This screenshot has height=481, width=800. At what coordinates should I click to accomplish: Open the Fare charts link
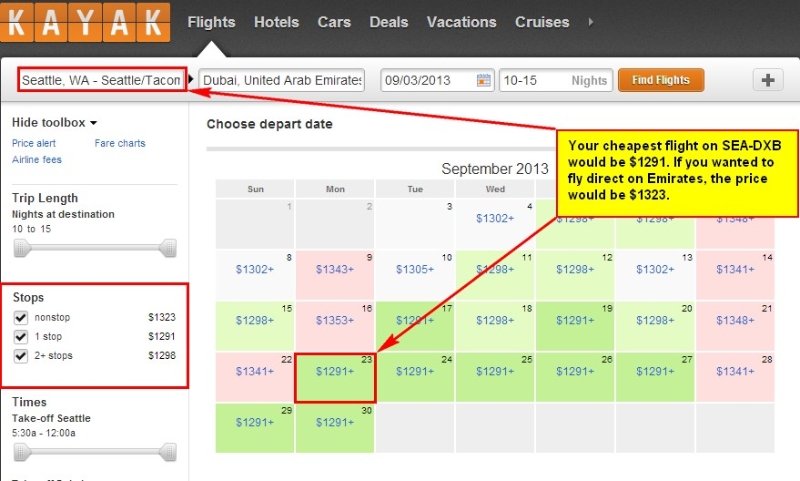[120, 143]
